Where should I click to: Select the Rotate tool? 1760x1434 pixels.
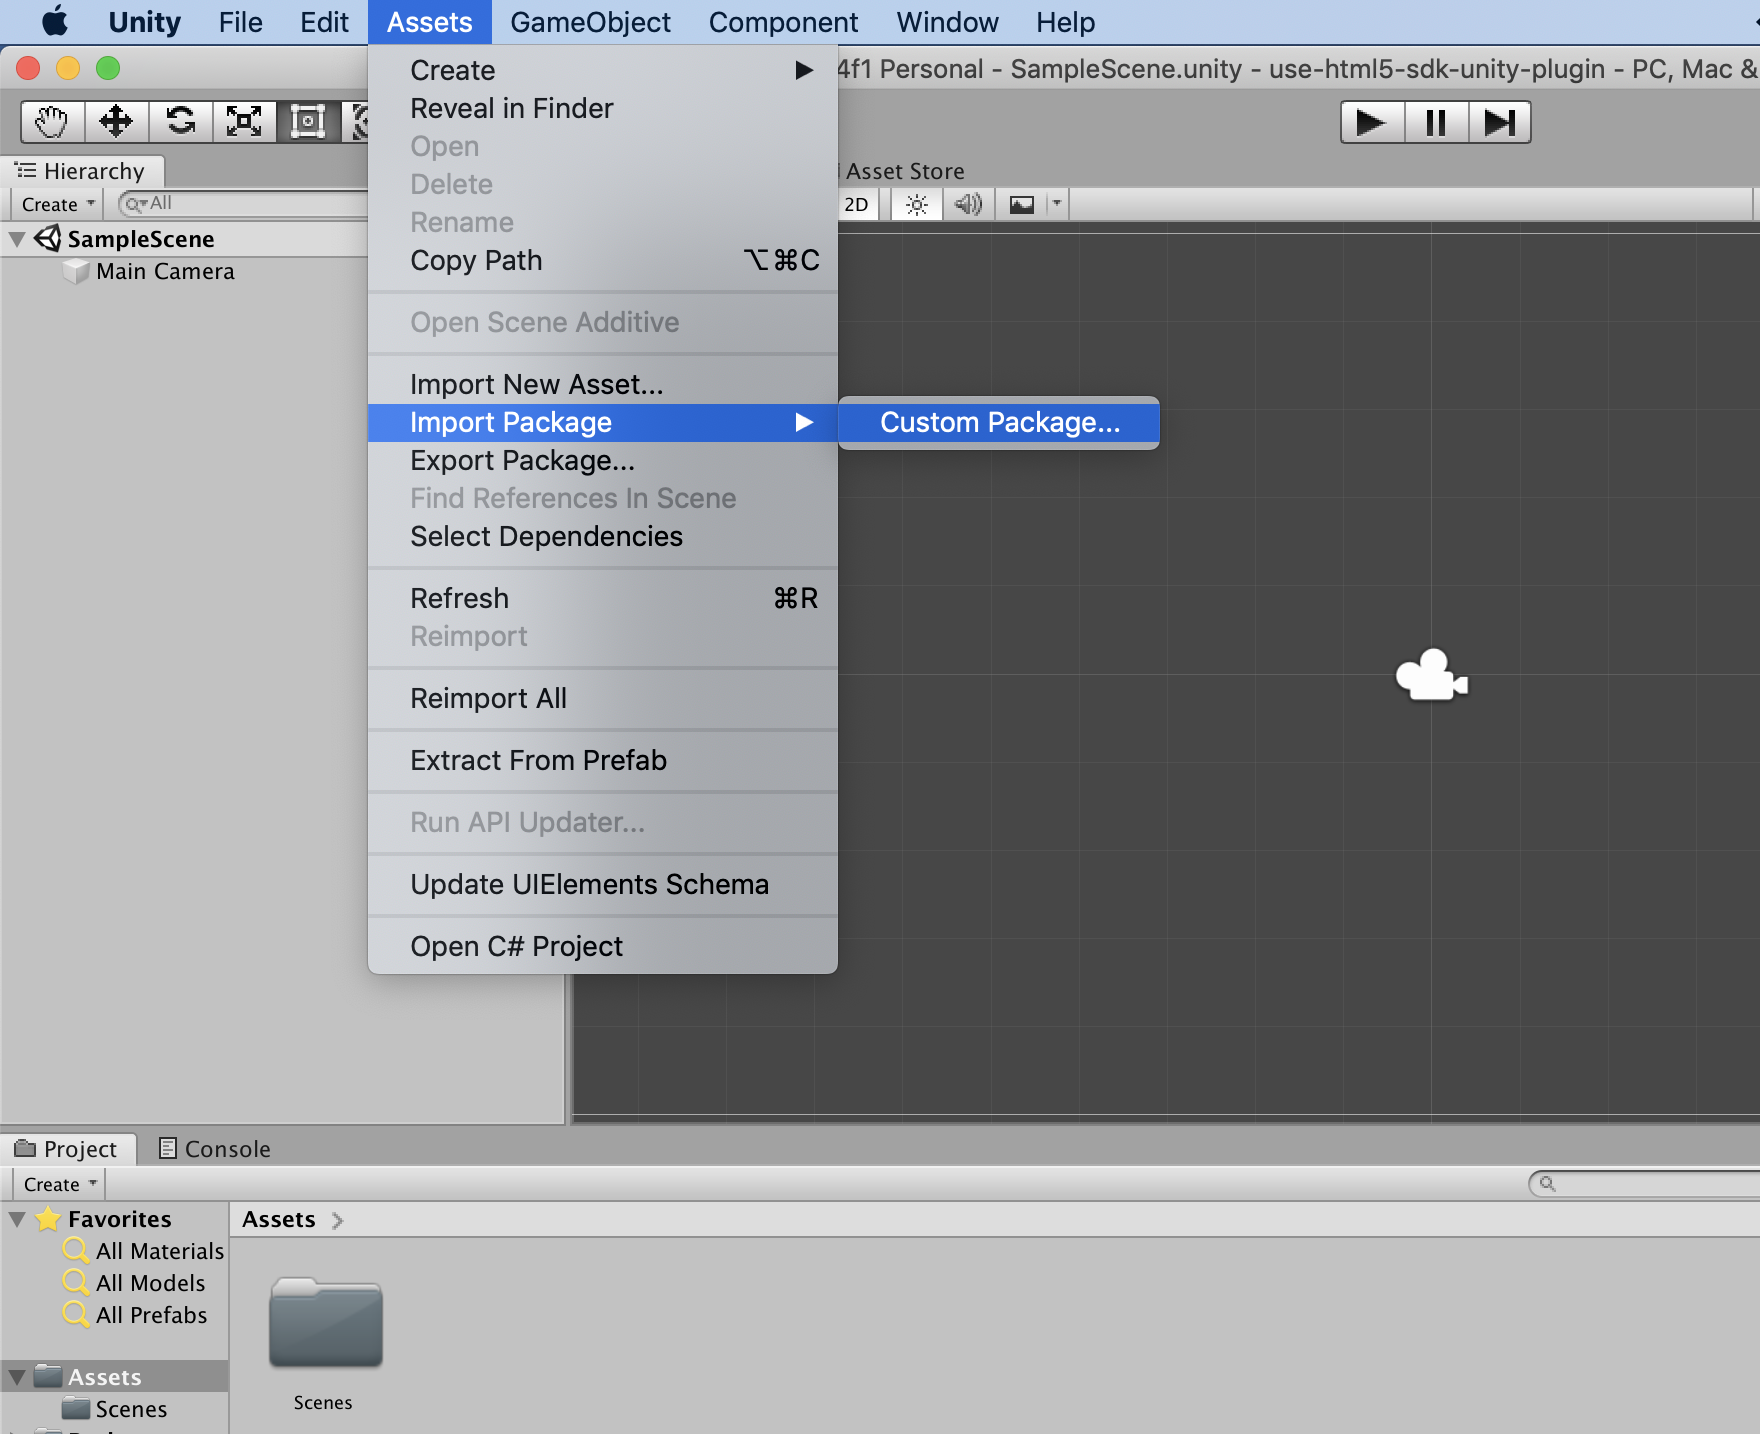181,122
